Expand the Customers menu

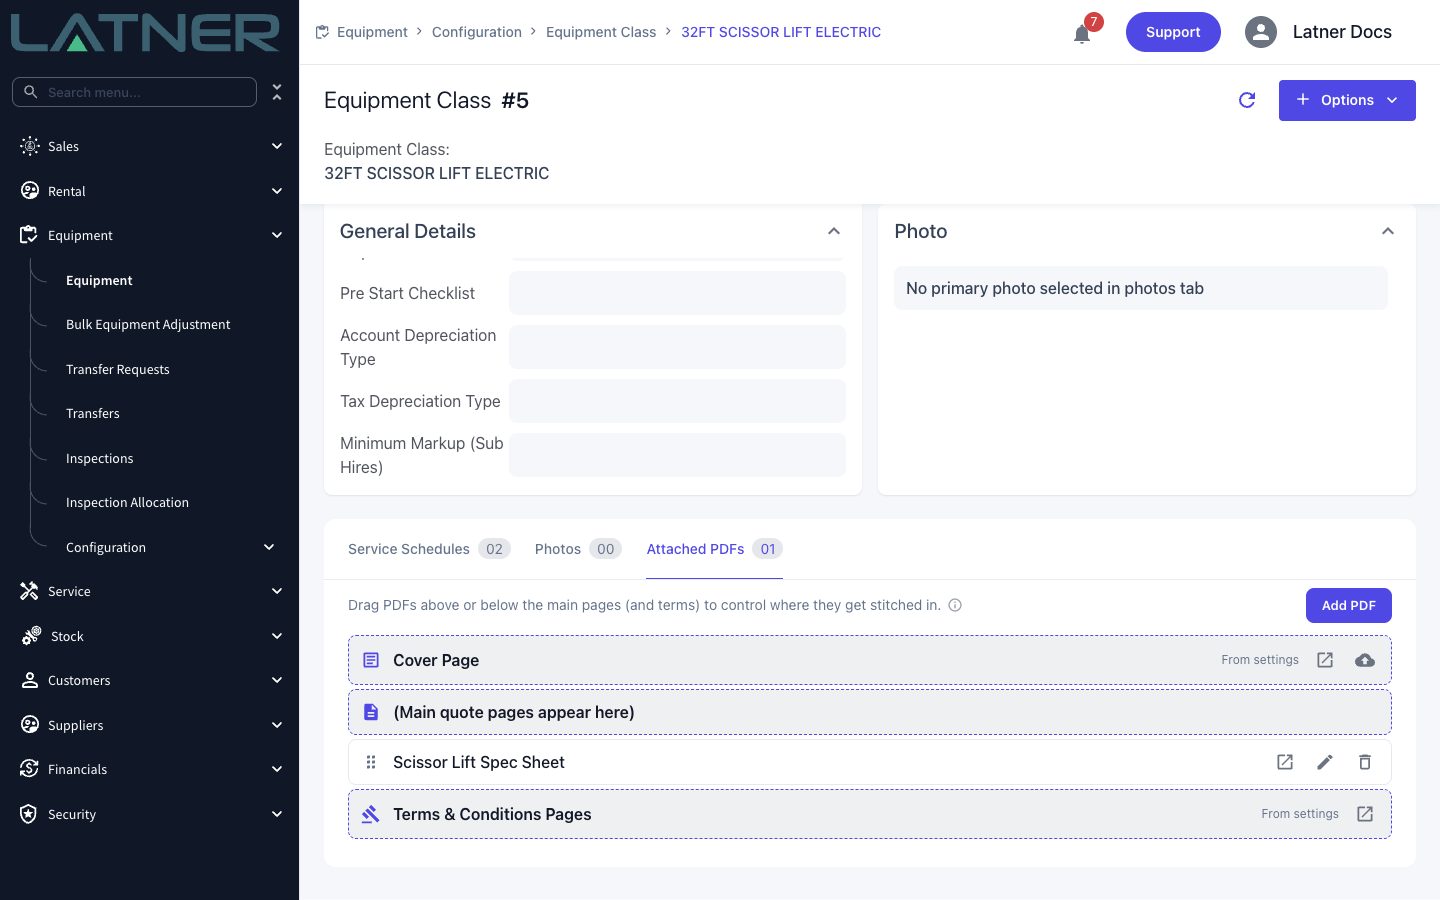[277, 680]
